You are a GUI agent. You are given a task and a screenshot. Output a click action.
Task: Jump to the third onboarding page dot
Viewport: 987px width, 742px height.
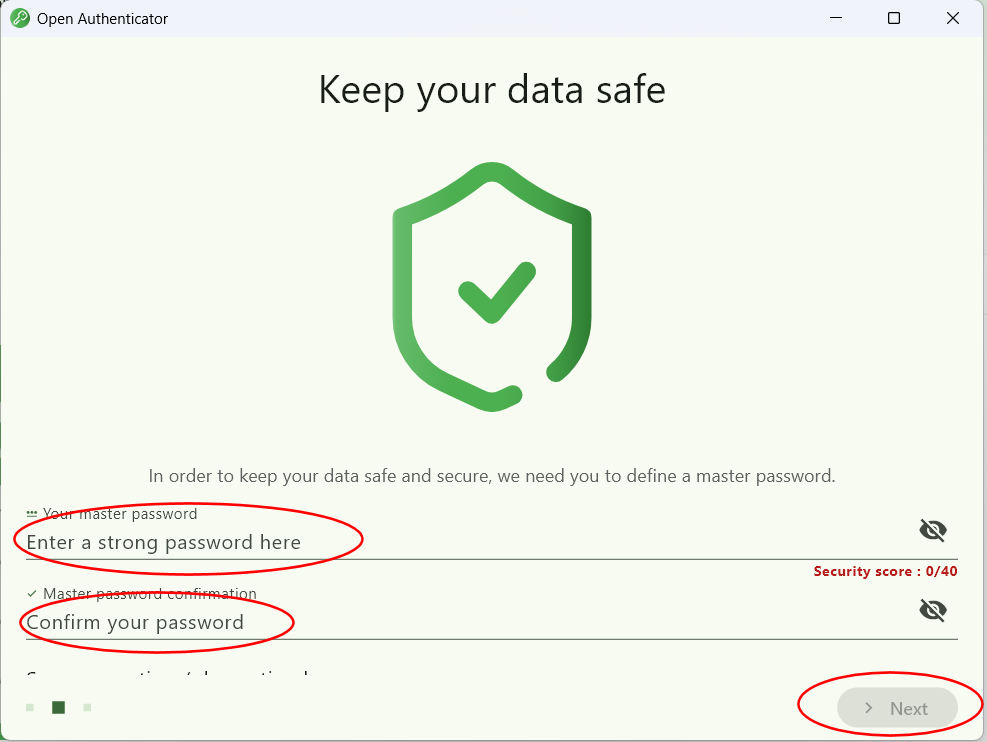(88, 708)
